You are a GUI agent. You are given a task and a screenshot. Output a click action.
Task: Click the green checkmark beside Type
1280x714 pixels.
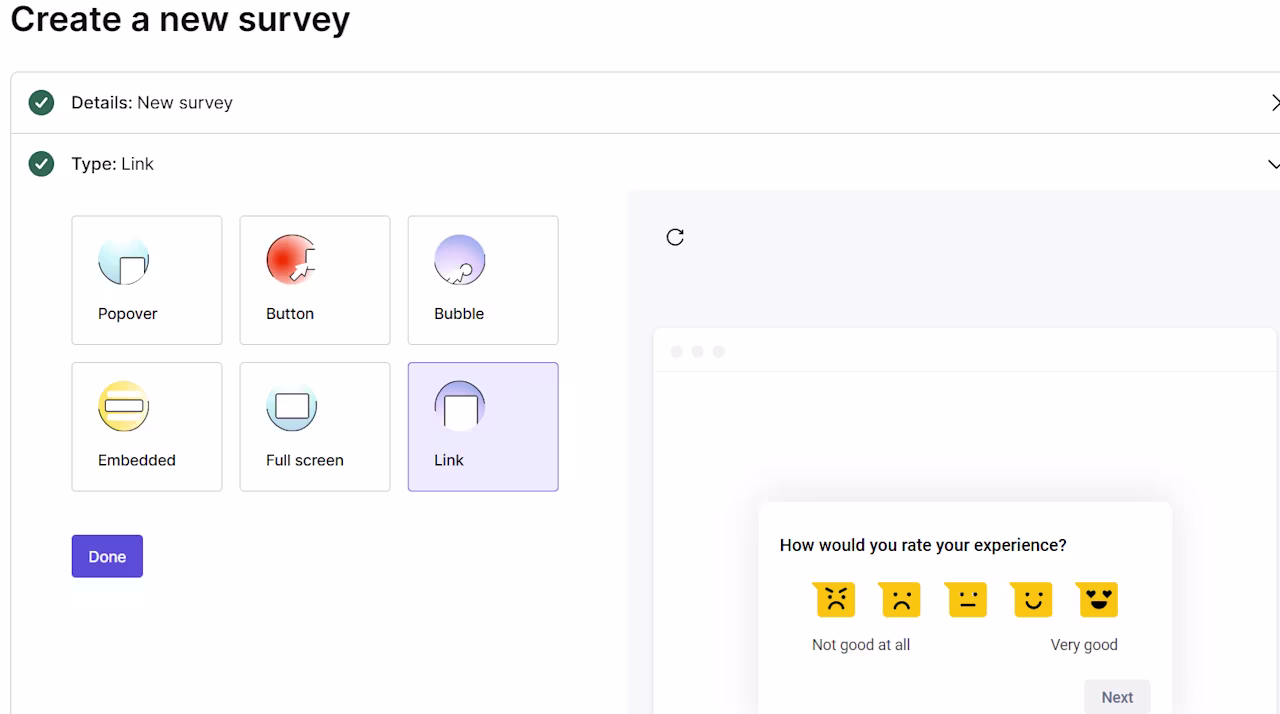click(41, 163)
